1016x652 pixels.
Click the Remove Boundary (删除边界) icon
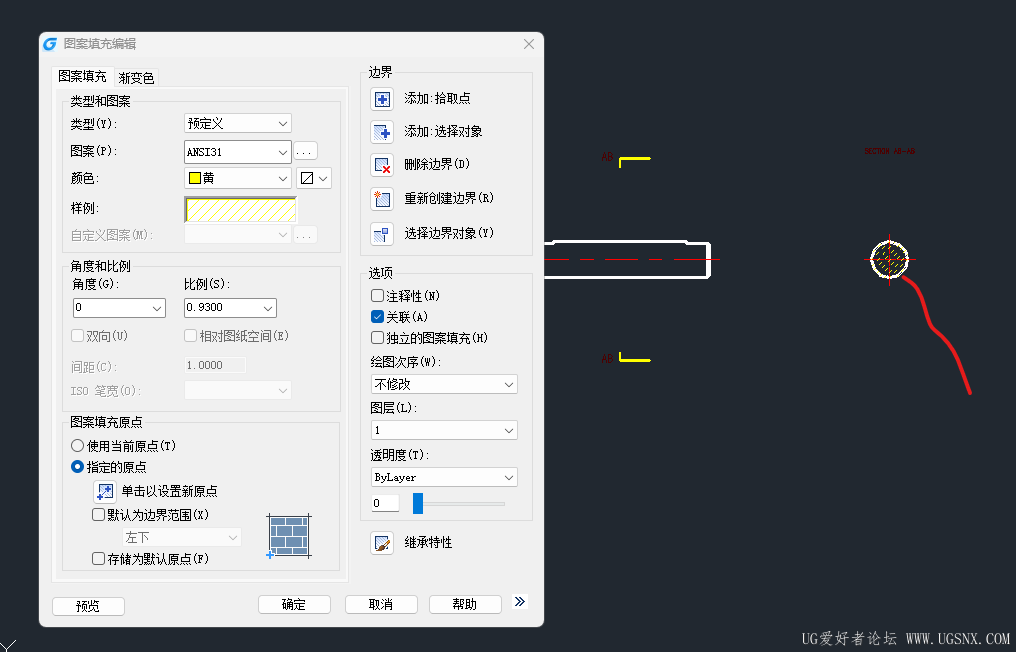coord(382,165)
